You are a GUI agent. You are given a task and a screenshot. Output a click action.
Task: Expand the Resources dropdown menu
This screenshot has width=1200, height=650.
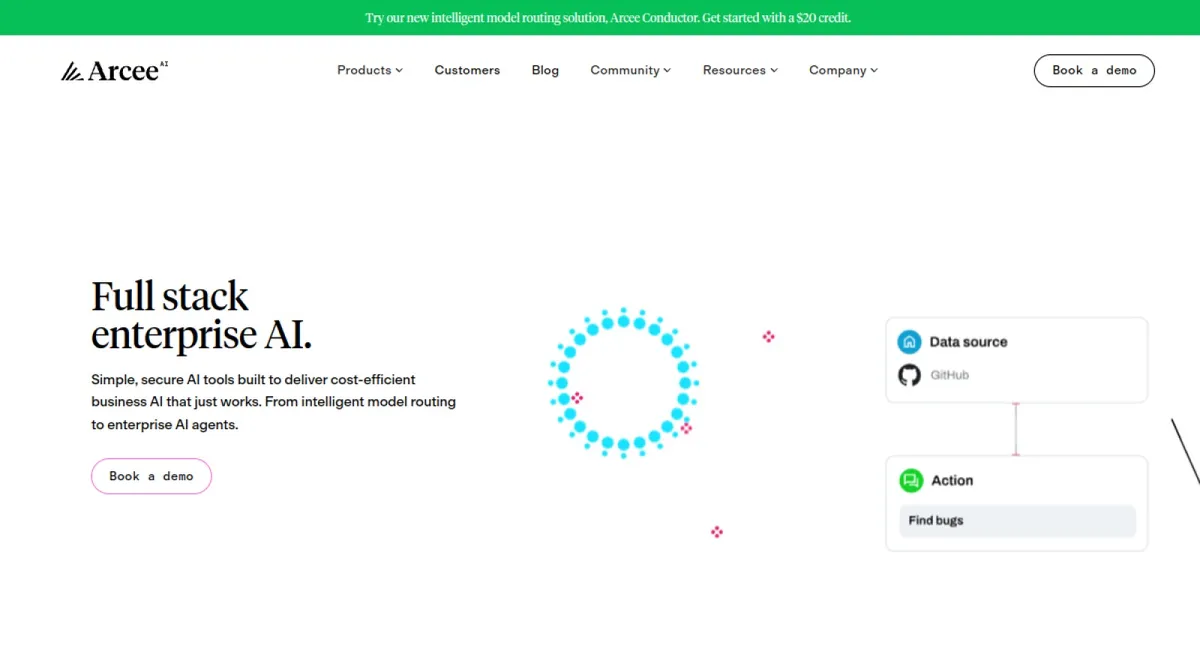pyautogui.click(x=741, y=70)
